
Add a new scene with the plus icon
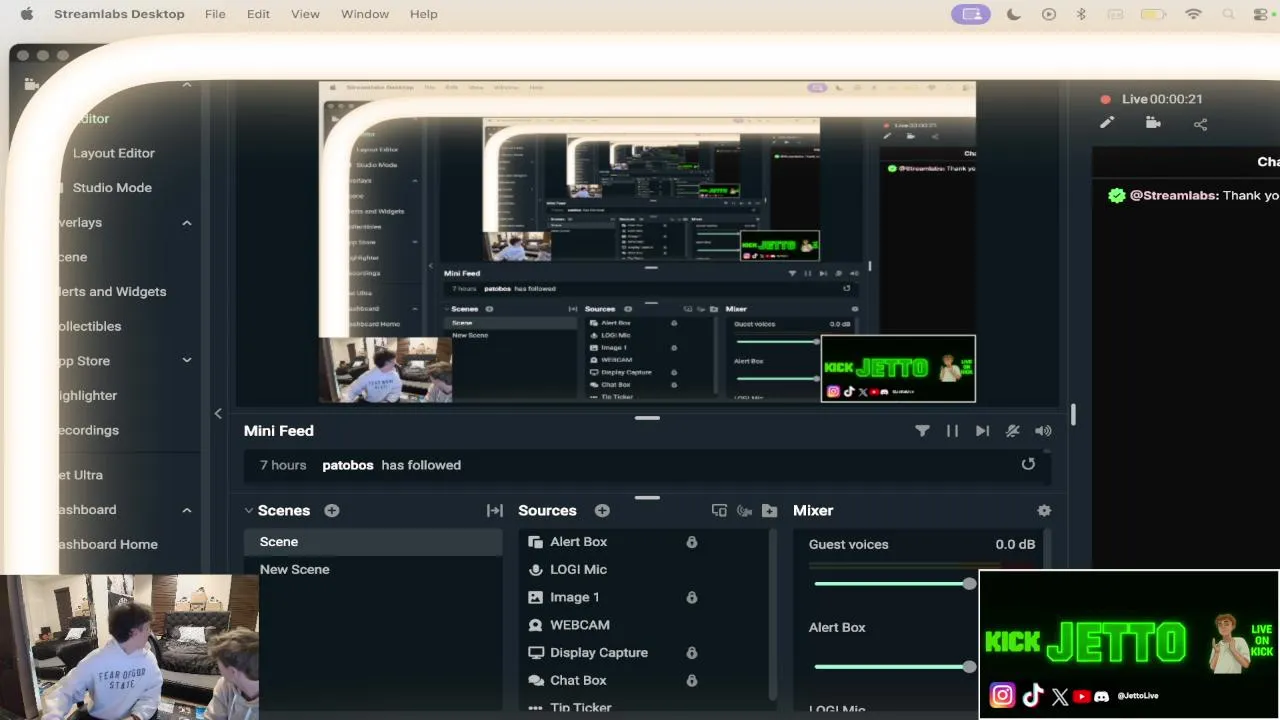click(332, 510)
